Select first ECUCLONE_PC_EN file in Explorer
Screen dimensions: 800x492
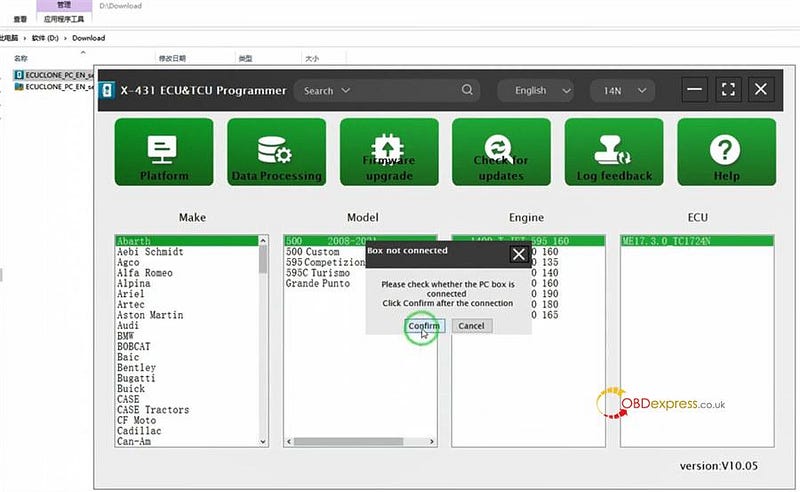[54, 75]
